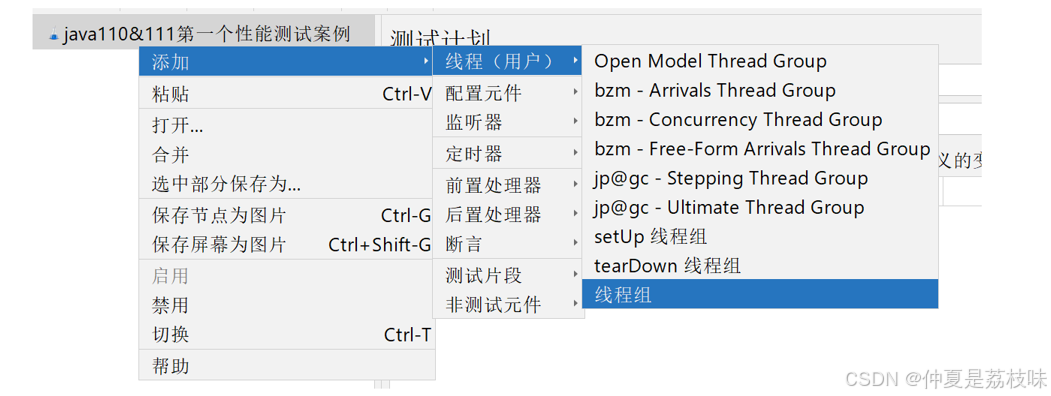Expand the 前置处理器 submenu
Image resolution: width=1051 pixels, height=396 pixels.
[507, 185]
